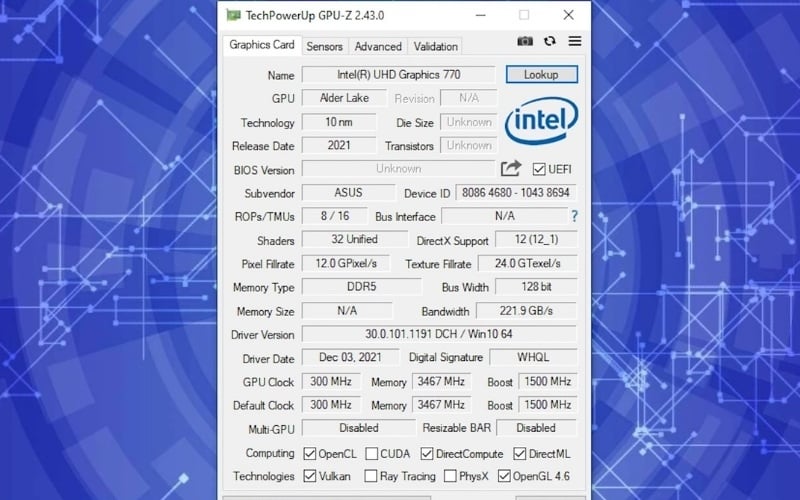This screenshot has width=800, height=500.
Task: Click the Shaders field 32 Unified
Action: click(x=355, y=239)
